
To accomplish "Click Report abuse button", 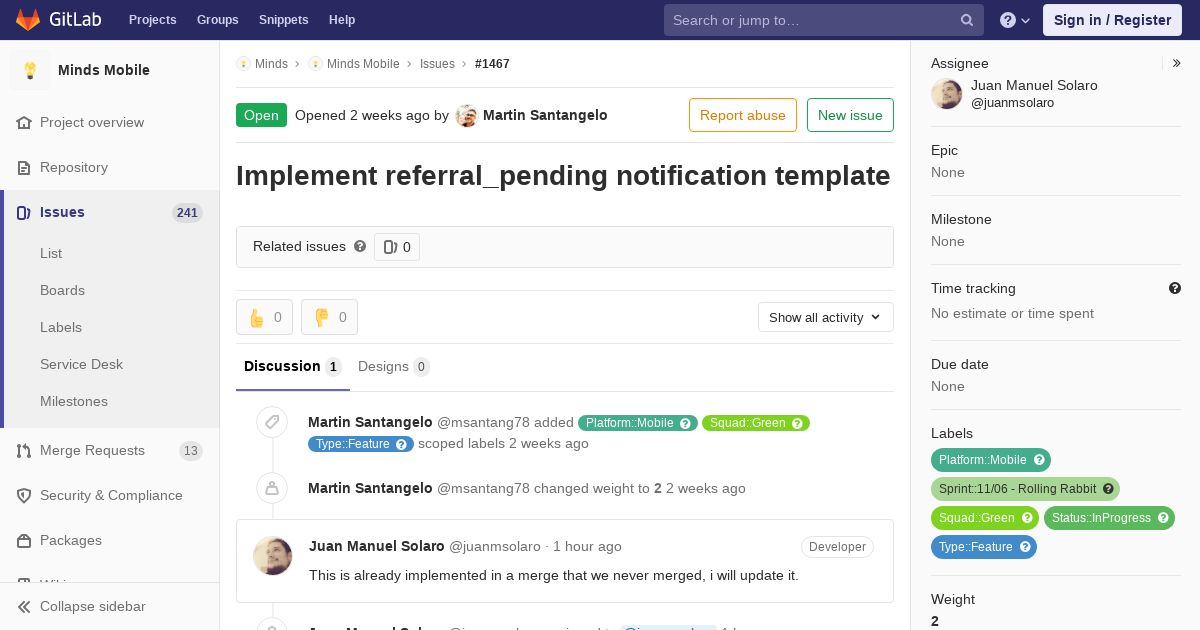I will click(743, 115).
